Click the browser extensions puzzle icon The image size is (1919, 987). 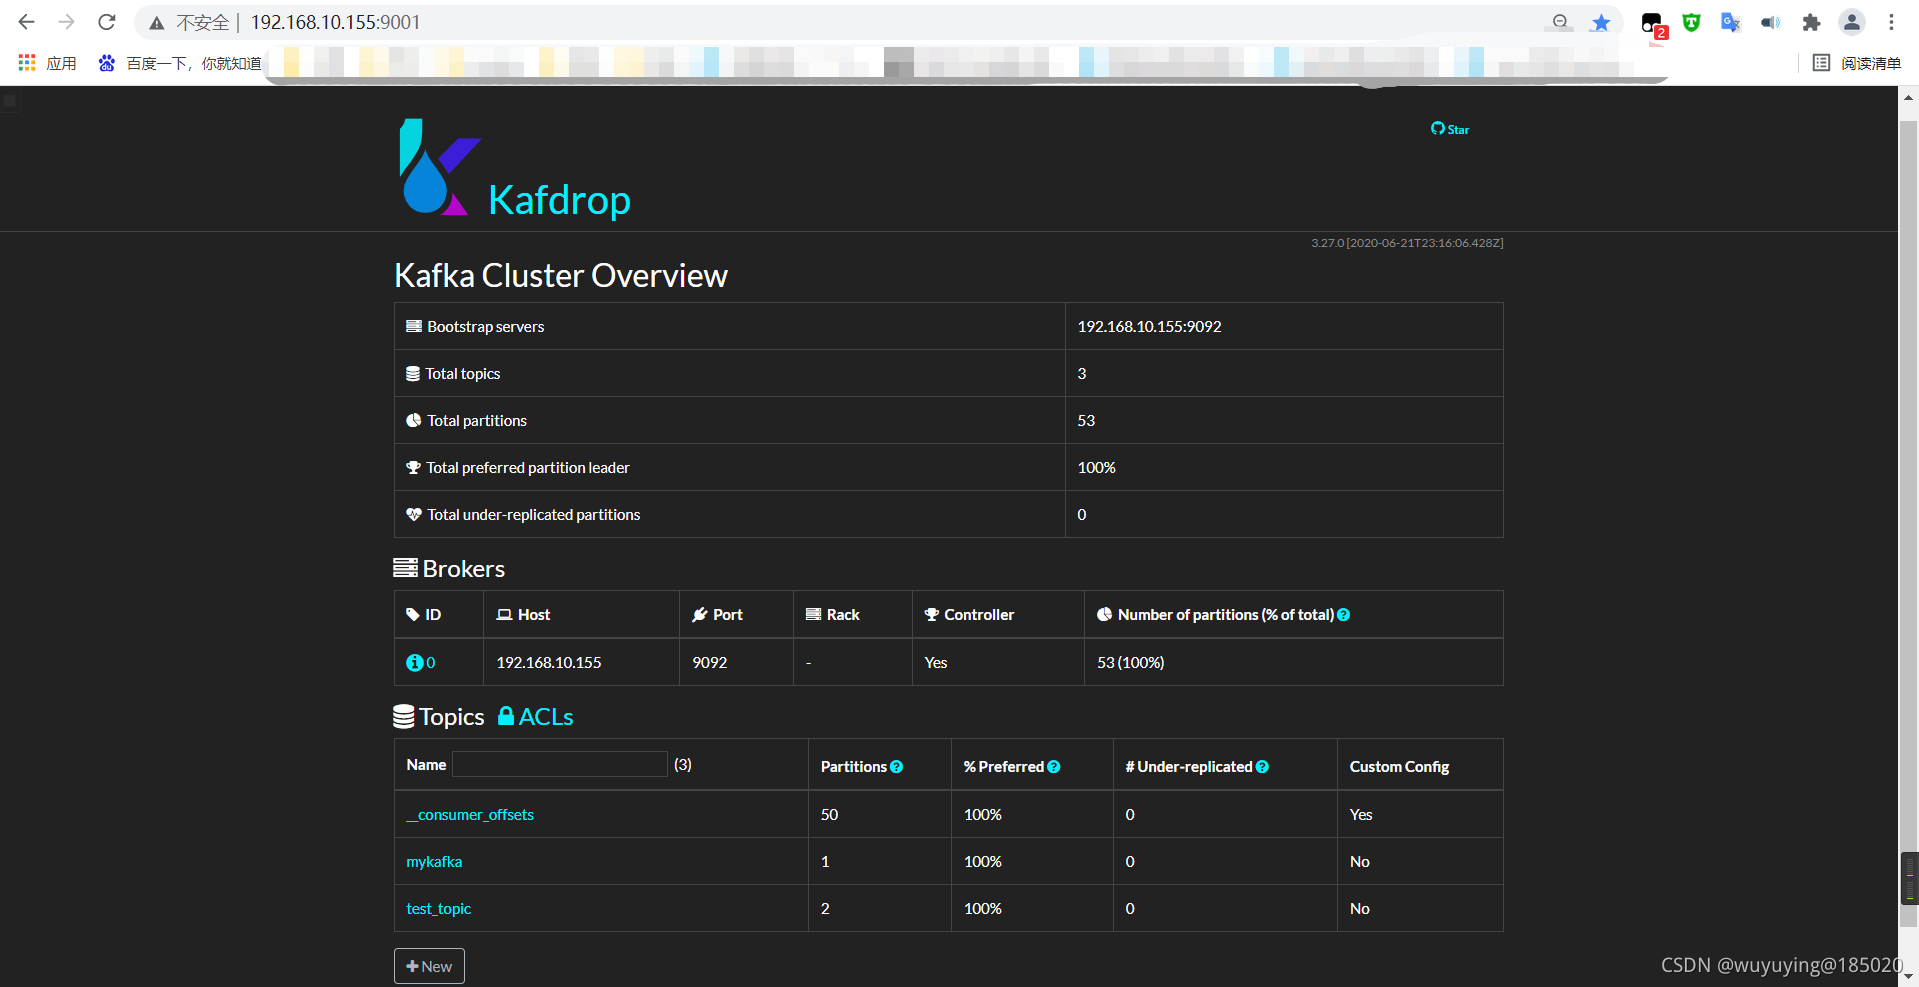pyautogui.click(x=1811, y=22)
